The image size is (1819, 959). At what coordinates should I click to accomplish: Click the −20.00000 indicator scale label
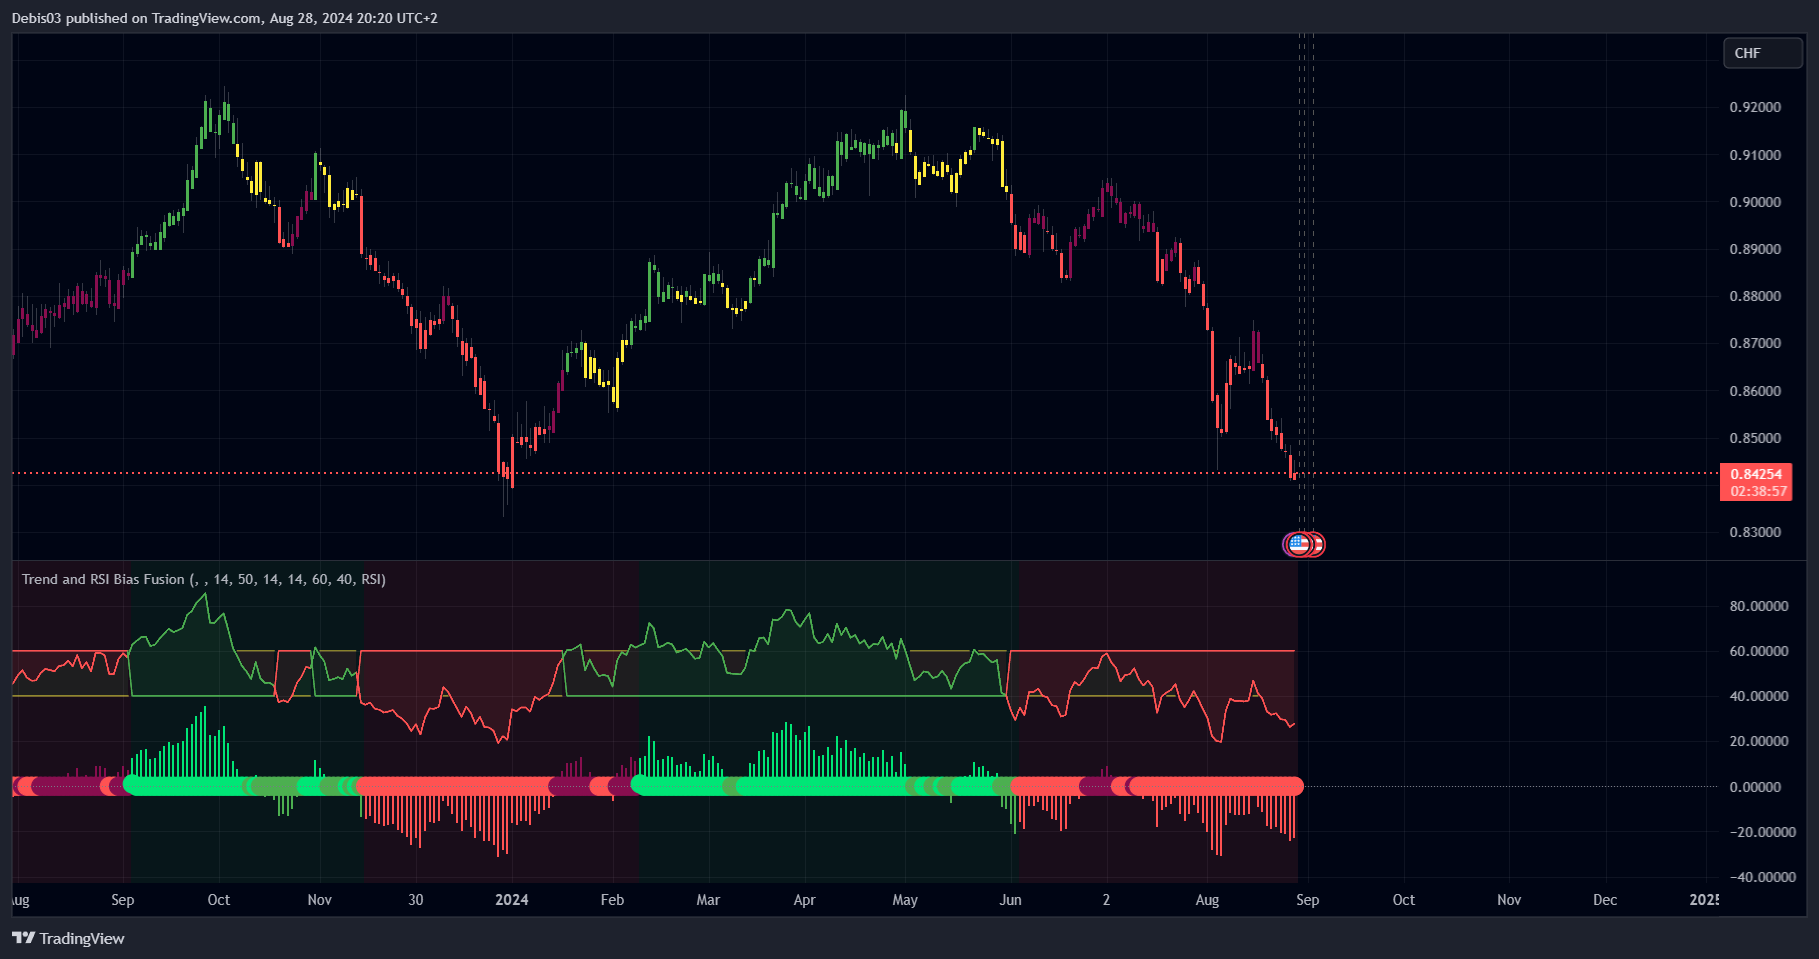pos(1762,832)
